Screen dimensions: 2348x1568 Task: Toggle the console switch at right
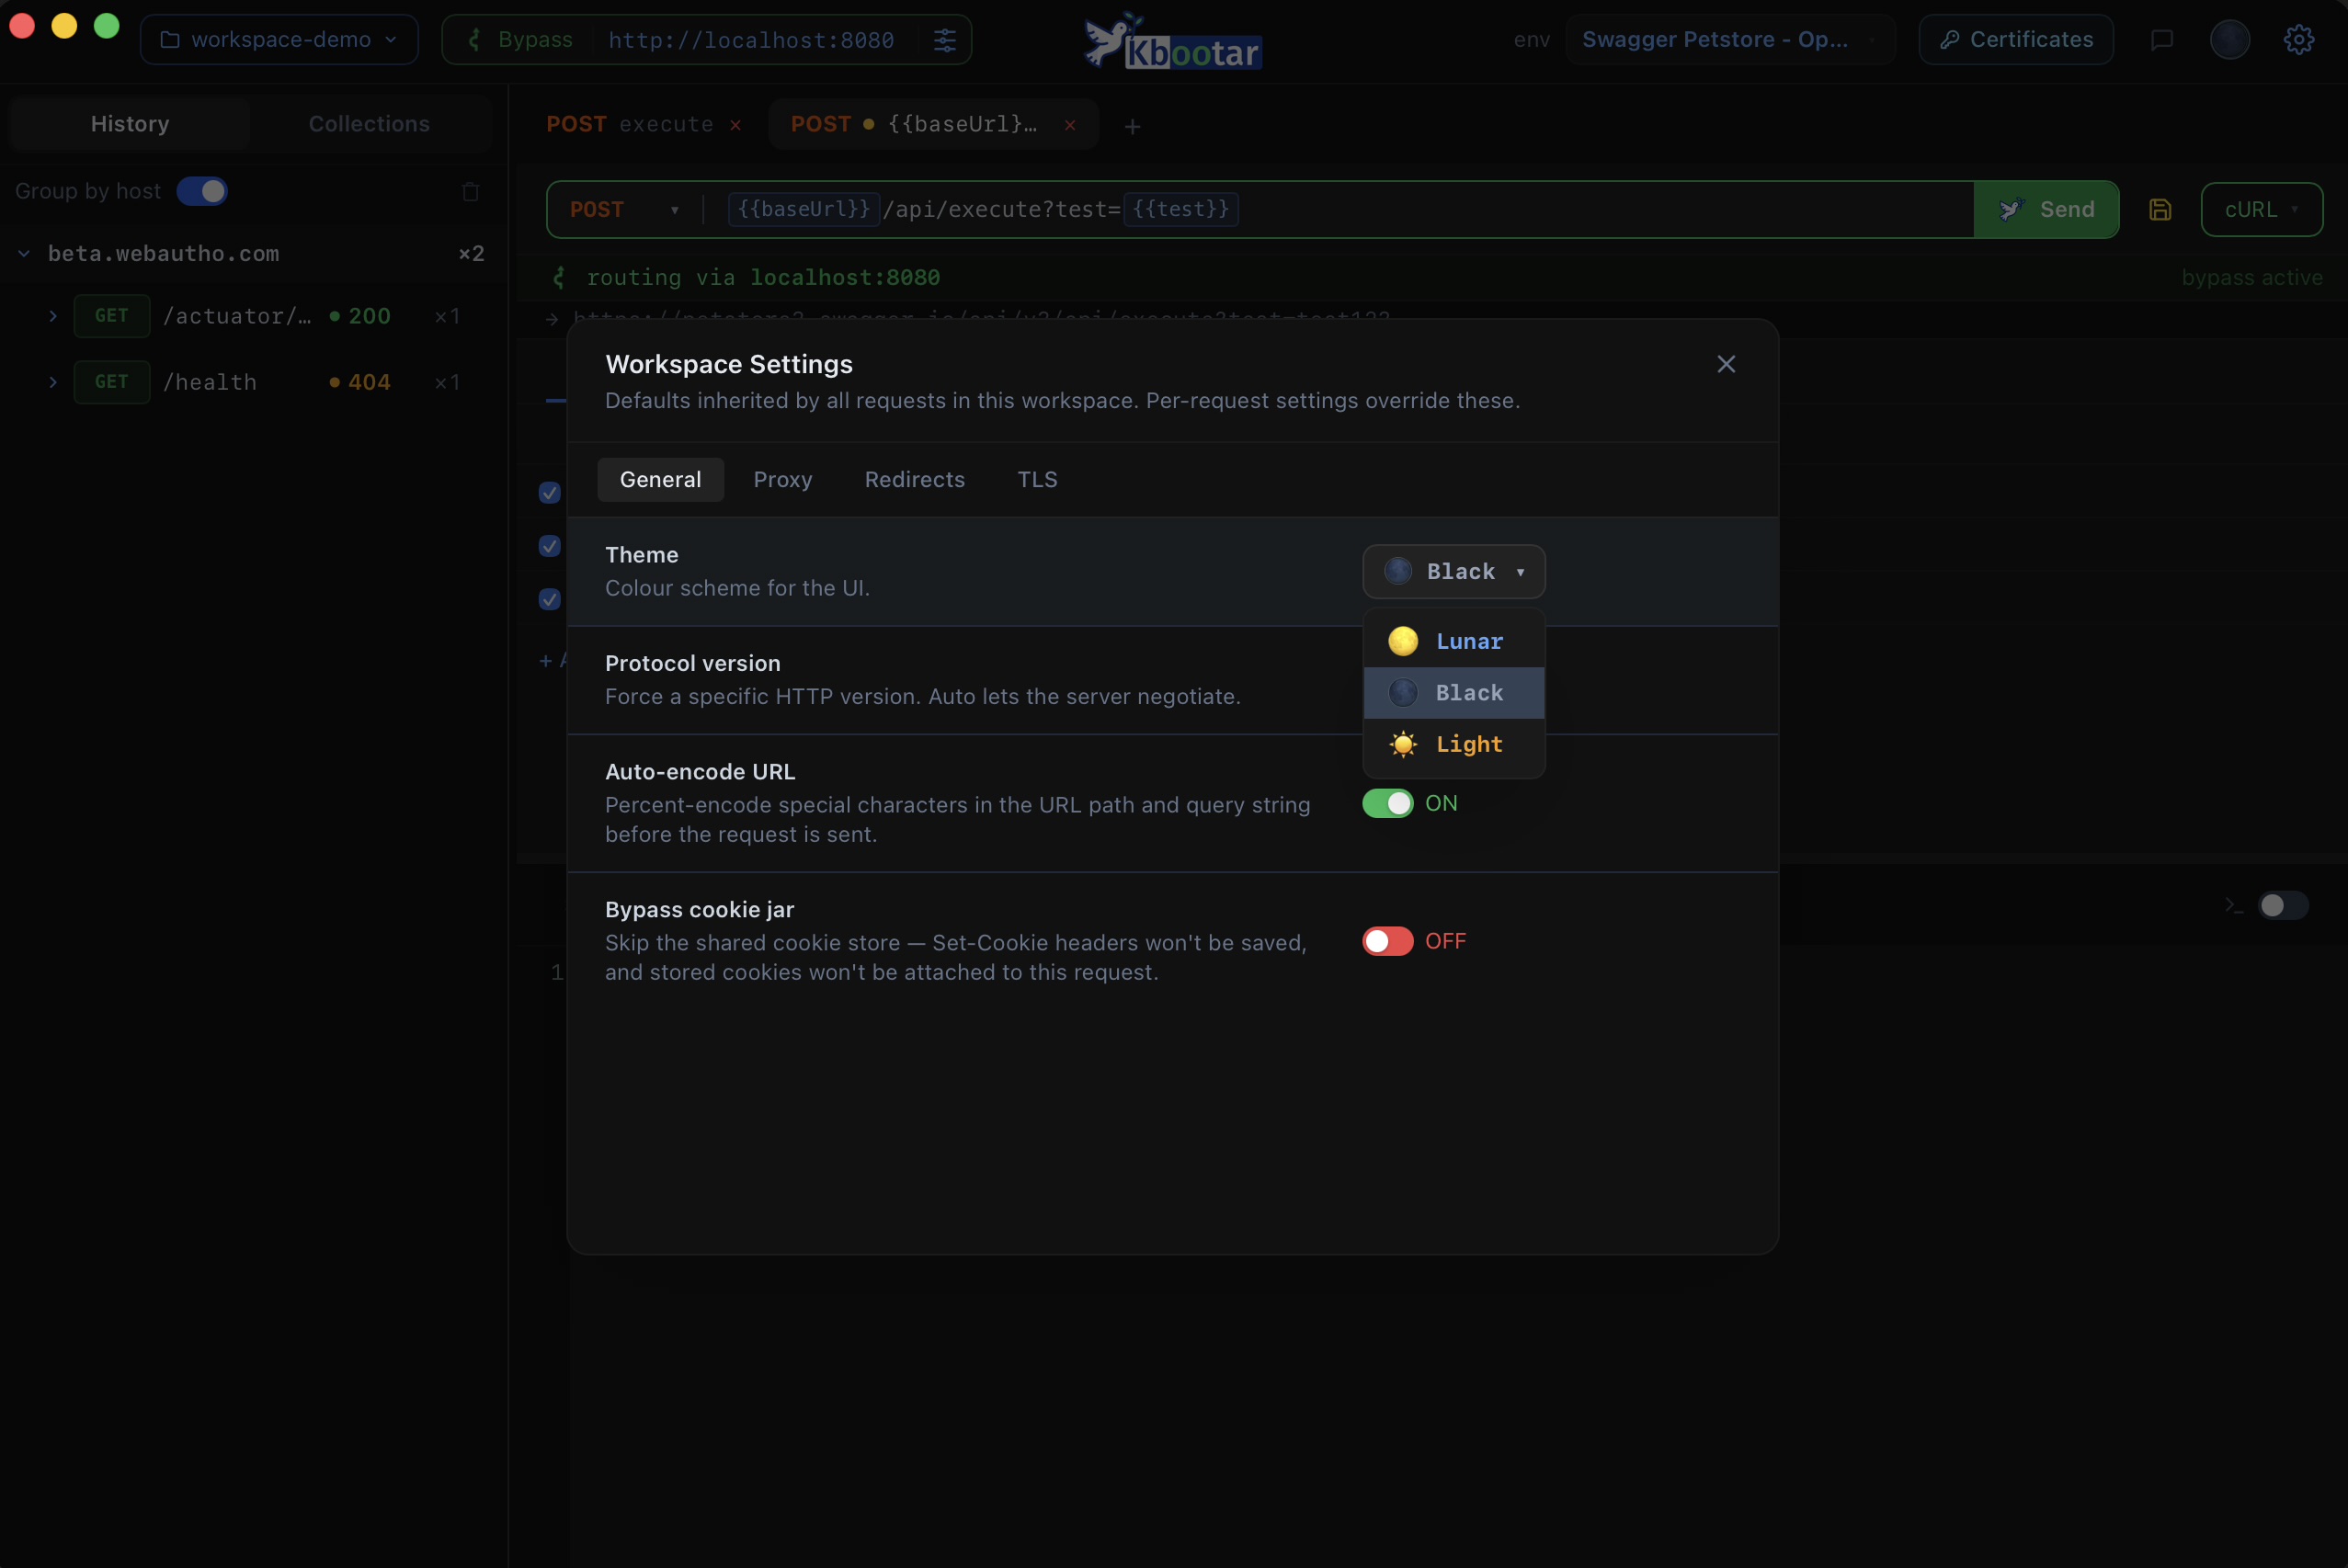[x=2283, y=905]
